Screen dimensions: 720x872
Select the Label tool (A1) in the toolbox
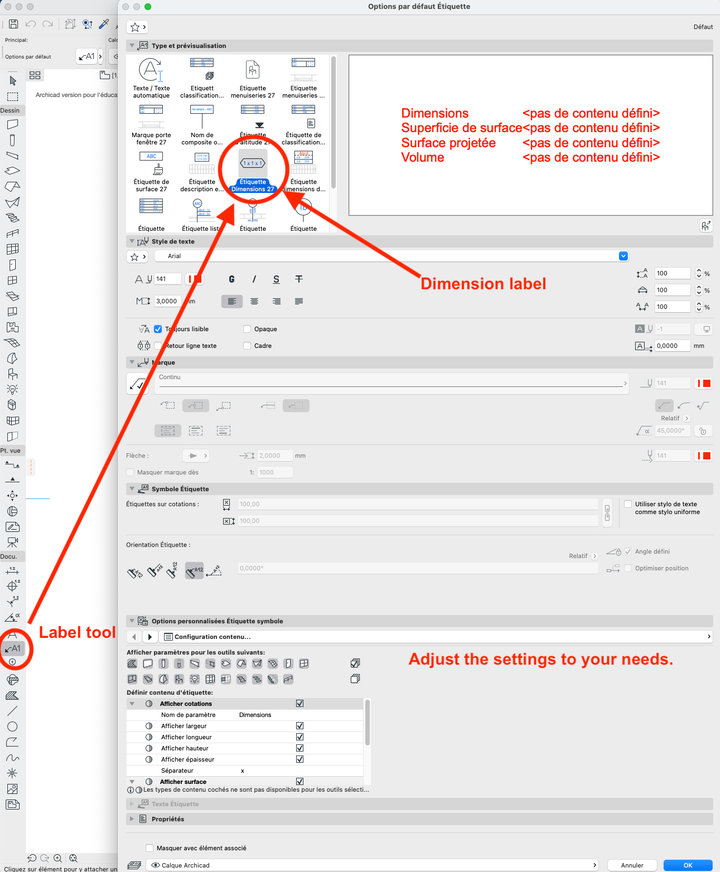(12, 648)
